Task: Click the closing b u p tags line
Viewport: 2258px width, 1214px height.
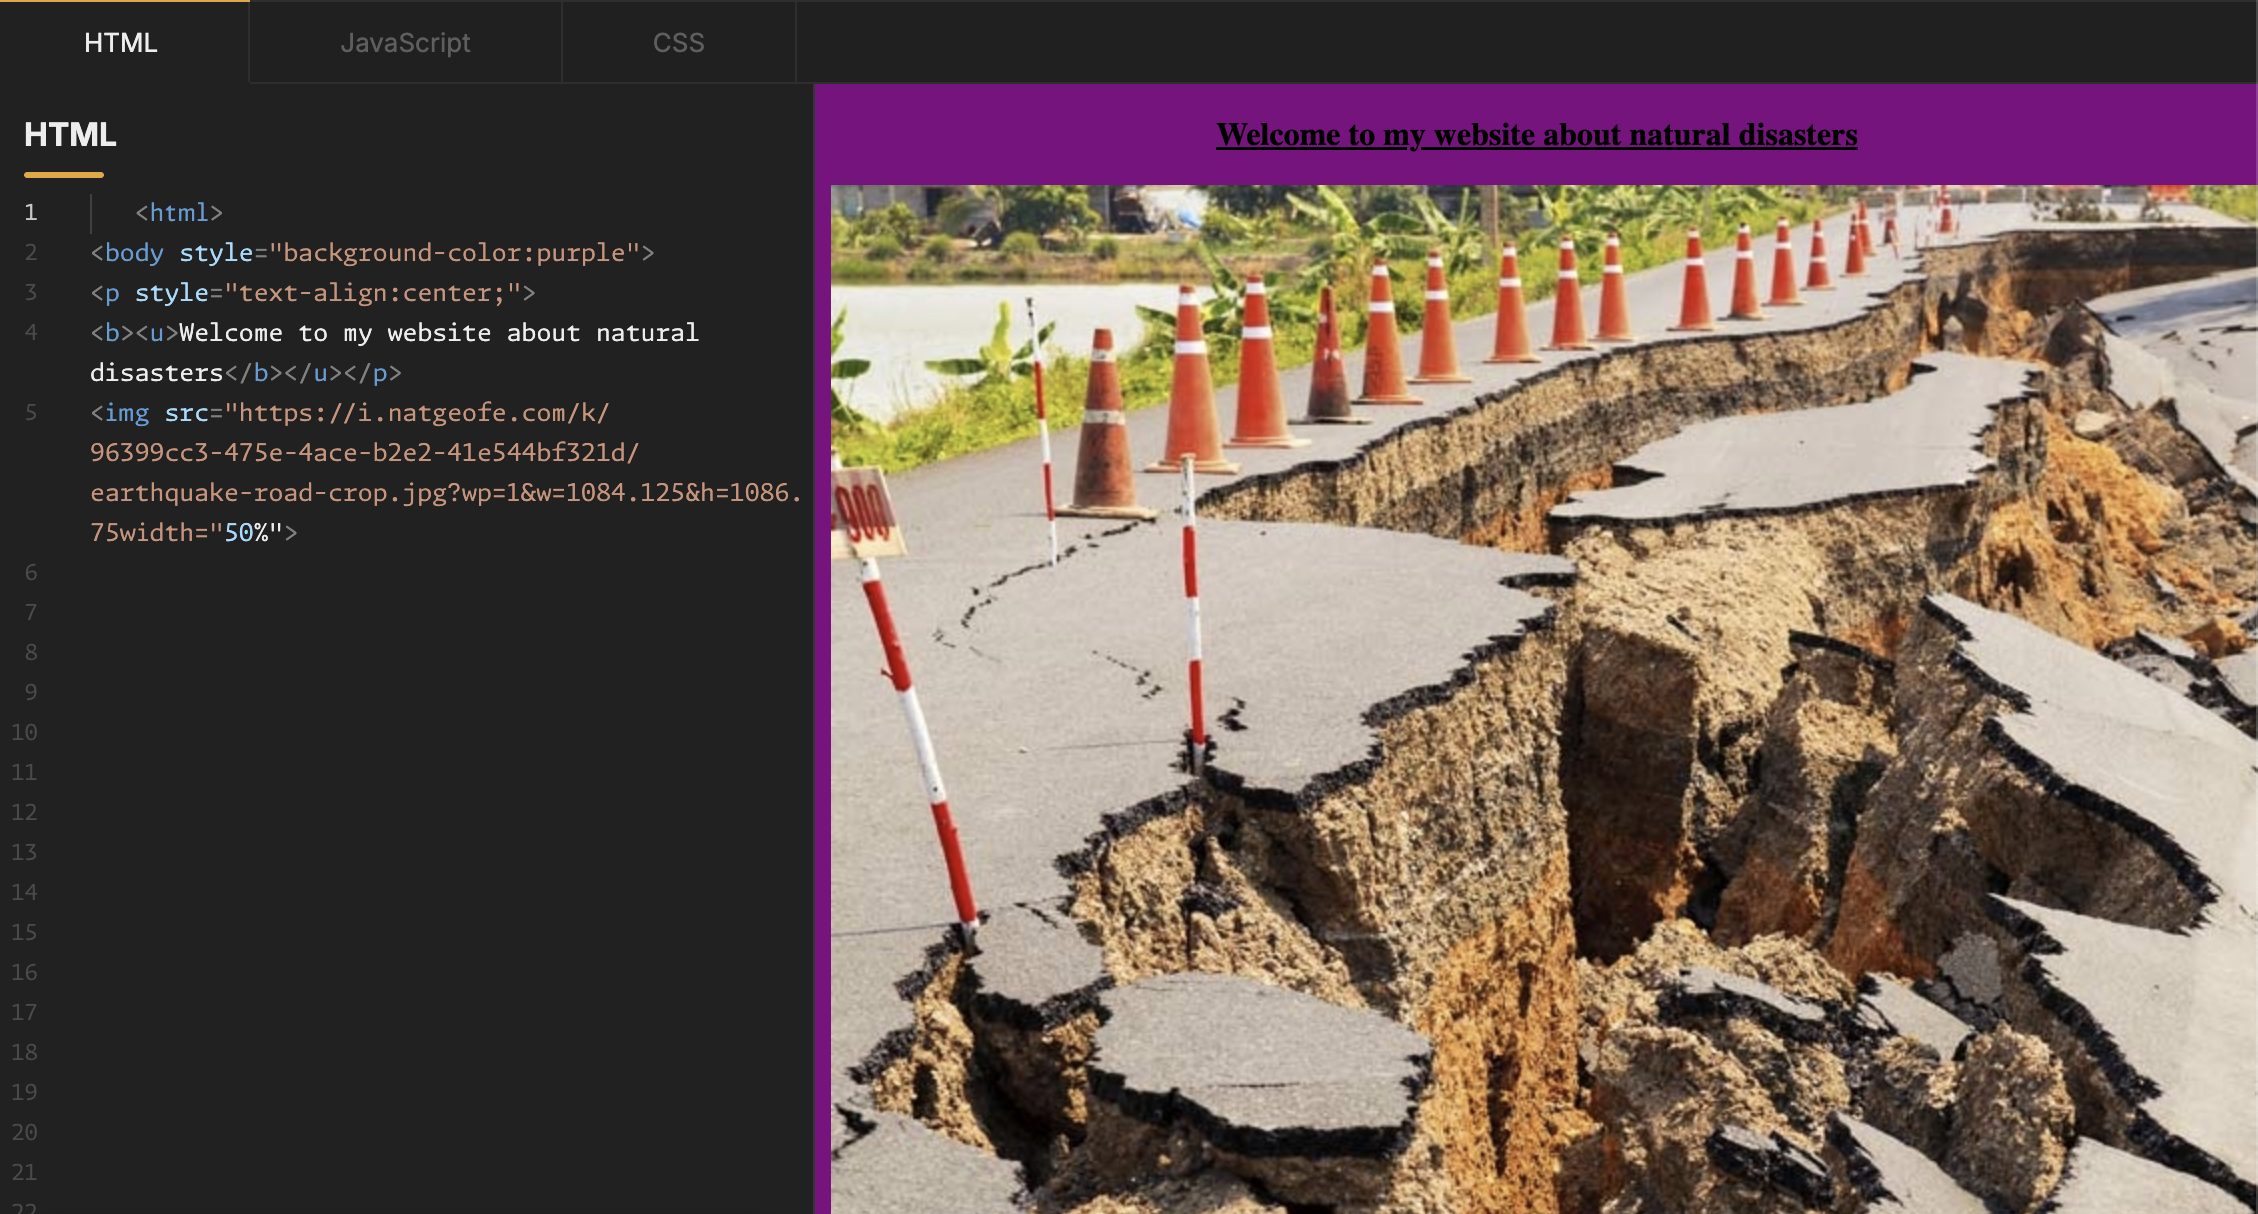Action: 312,372
